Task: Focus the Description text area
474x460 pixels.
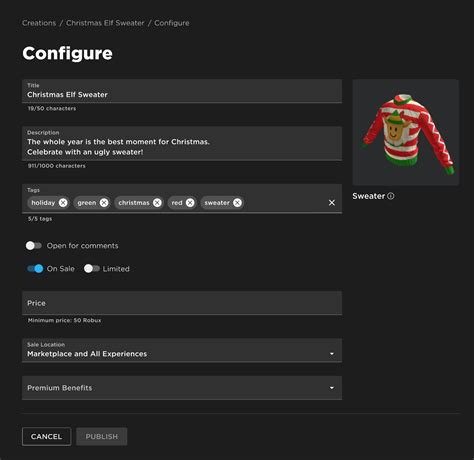Action: [182, 143]
